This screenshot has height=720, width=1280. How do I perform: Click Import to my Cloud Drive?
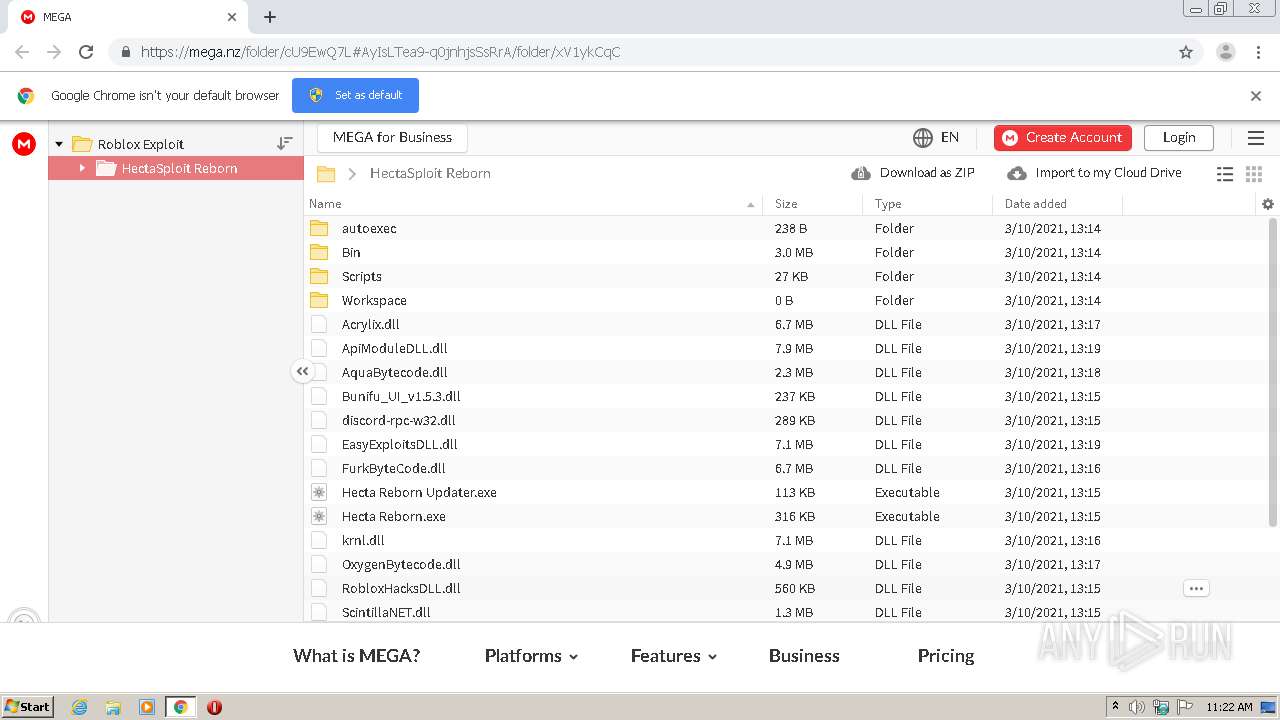1095,173
